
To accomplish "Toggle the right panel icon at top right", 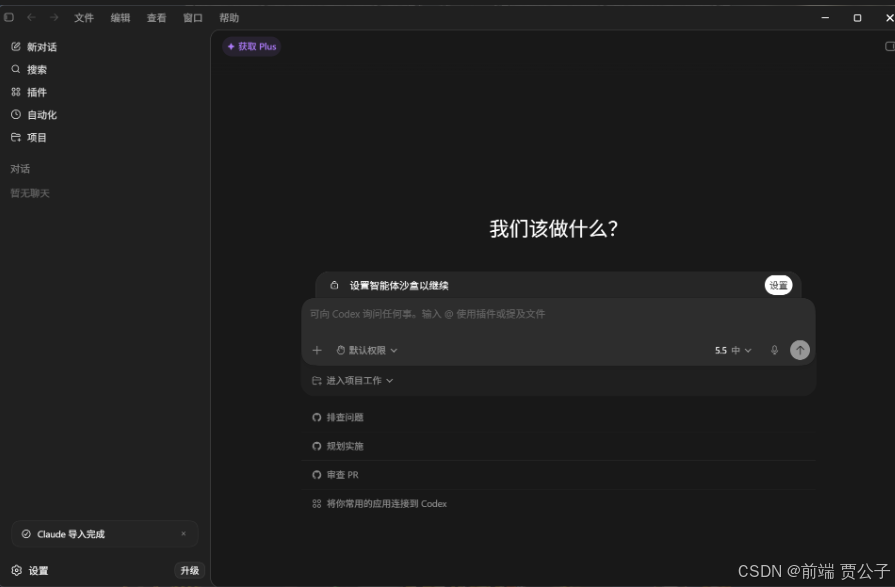I will coord(889,46).
